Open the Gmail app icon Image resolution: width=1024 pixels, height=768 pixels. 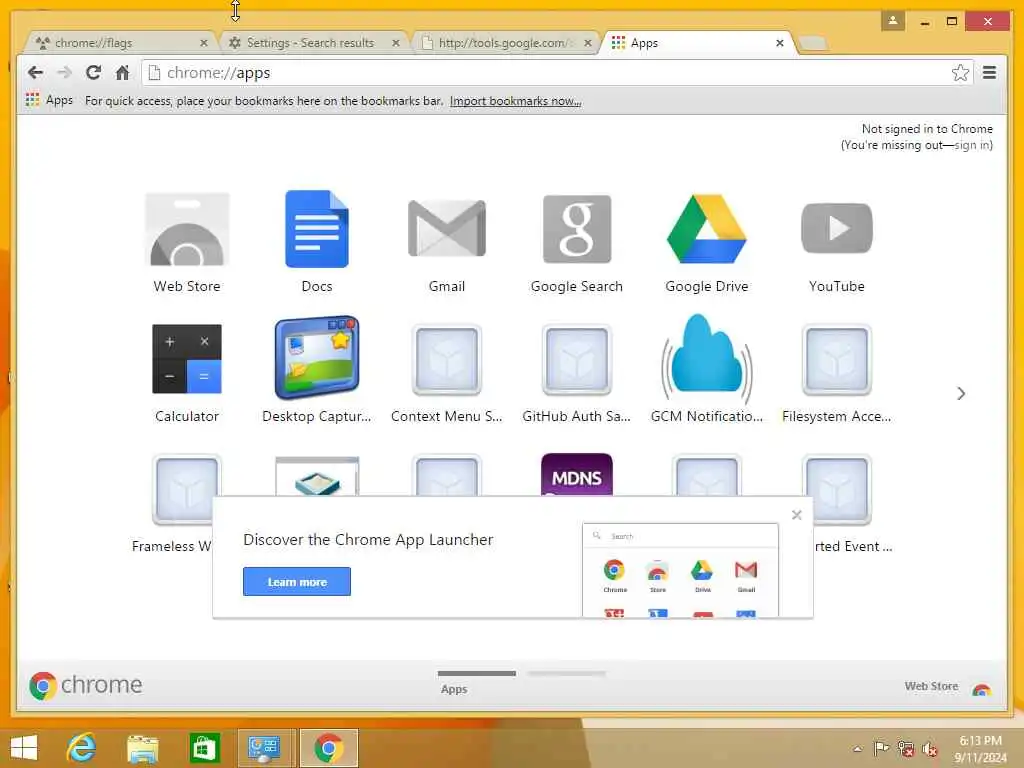447,229
